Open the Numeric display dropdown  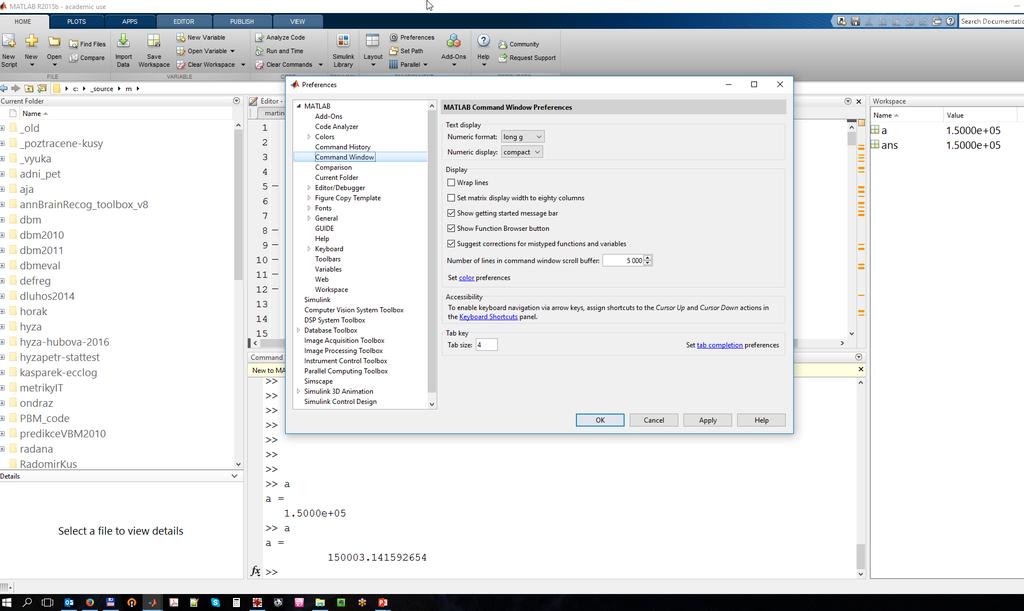[x=522, y=151]
